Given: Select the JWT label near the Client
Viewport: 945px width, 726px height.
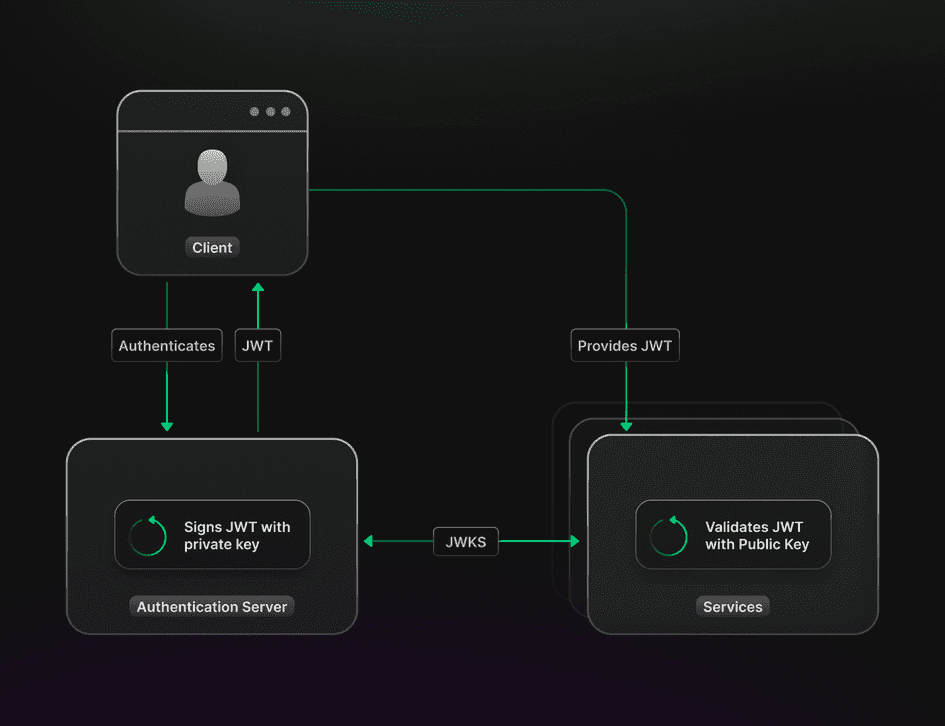Looking at the screenshot, I should coord(257,346).
